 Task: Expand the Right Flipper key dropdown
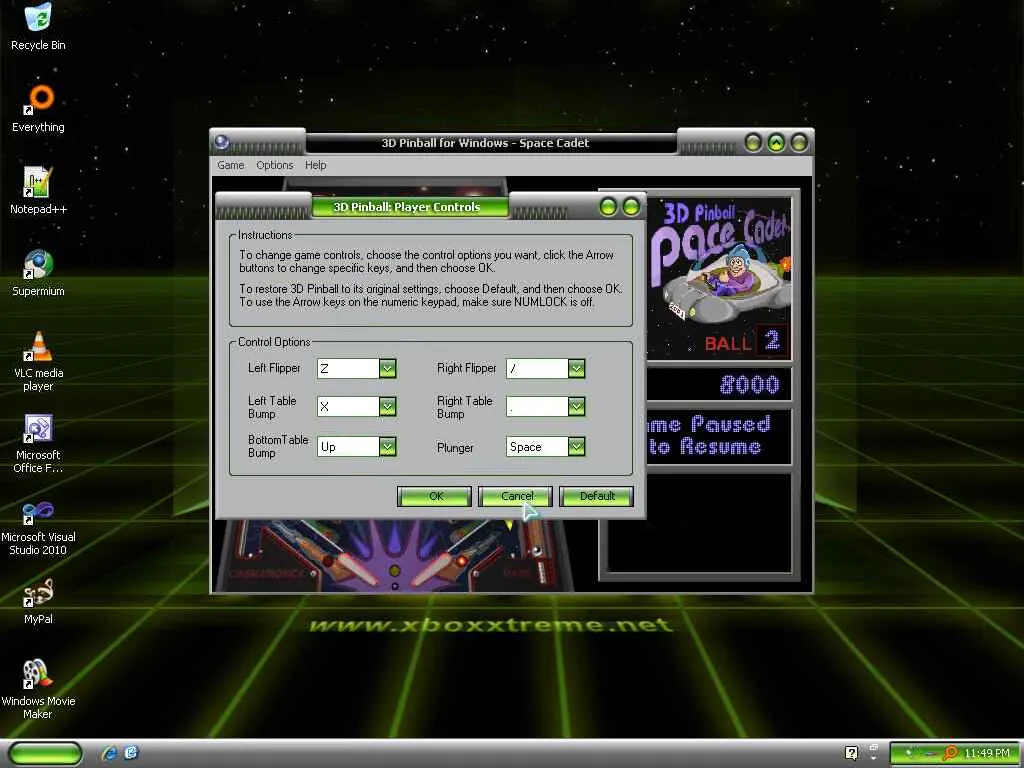[576, 369]
